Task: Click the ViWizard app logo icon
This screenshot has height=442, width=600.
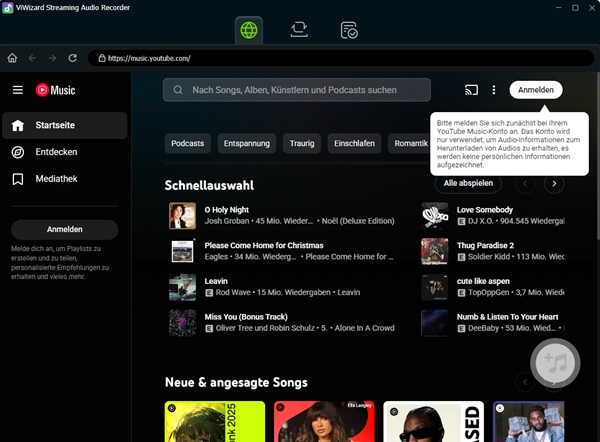Action: click(7, 8)
